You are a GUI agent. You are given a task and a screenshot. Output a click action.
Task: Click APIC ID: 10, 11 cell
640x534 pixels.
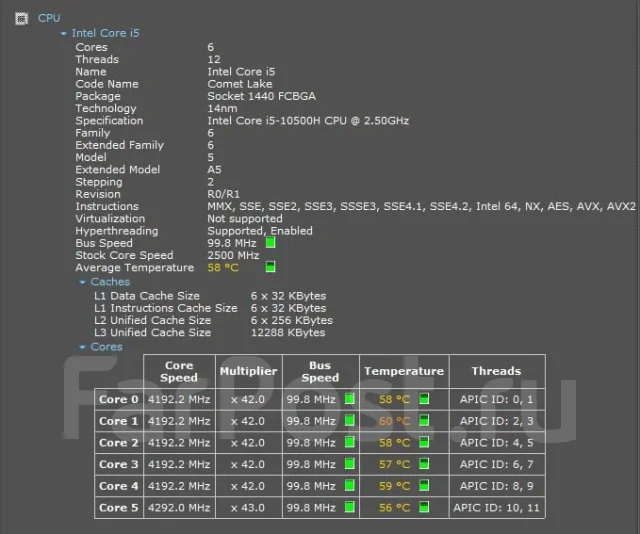(x=497, y=507)
